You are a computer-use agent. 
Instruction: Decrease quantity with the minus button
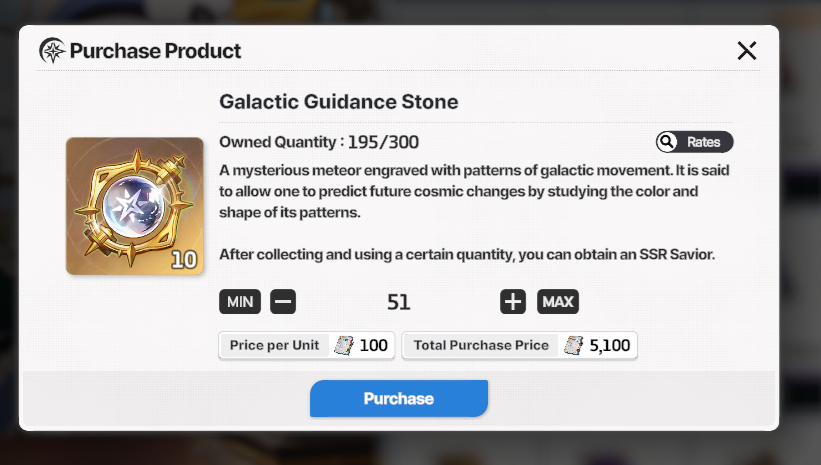pyautogui.click(x=283, y=302)
